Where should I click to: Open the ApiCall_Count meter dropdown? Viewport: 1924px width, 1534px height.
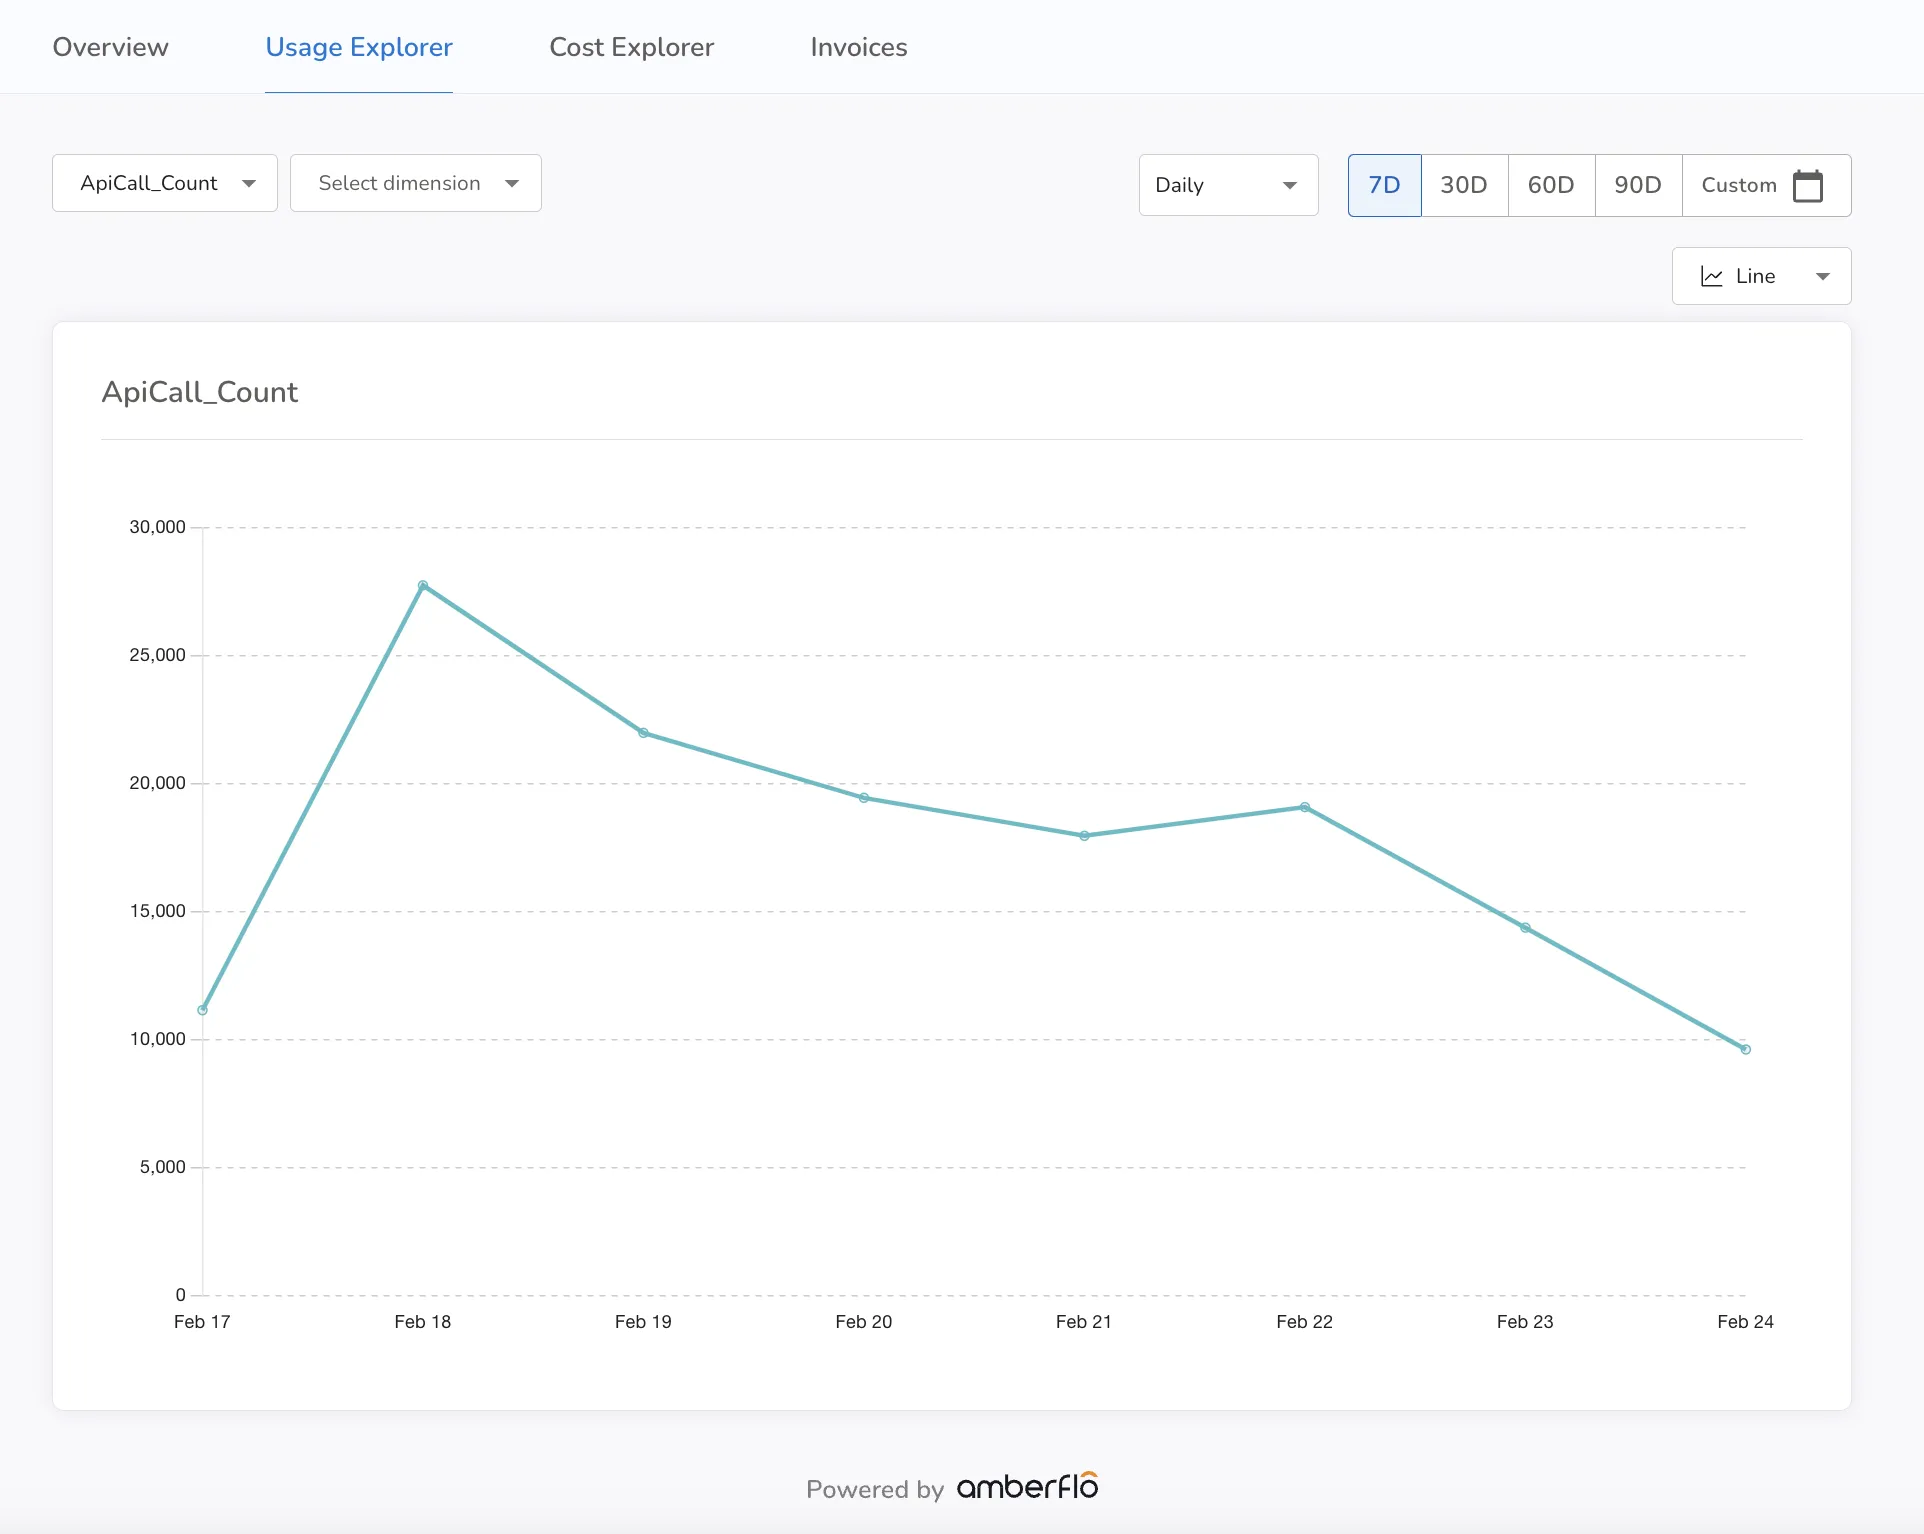165,183
